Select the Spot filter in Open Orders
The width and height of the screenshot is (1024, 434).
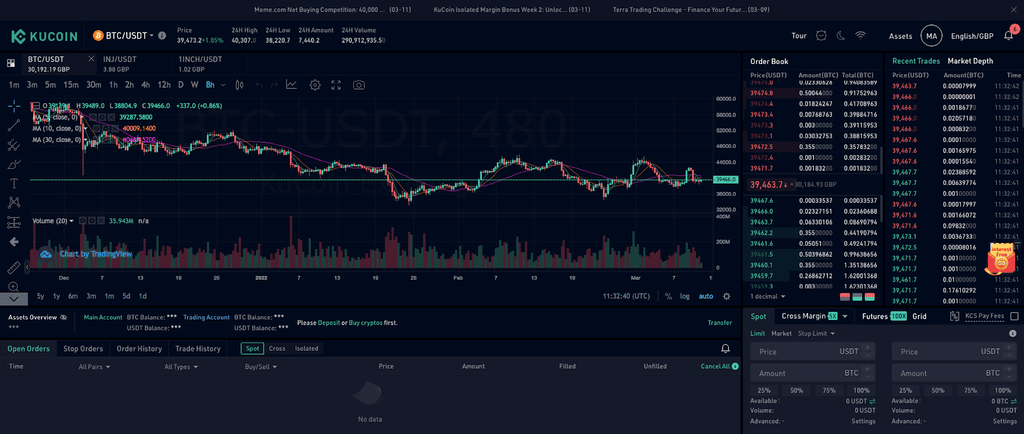pos(252,349)
